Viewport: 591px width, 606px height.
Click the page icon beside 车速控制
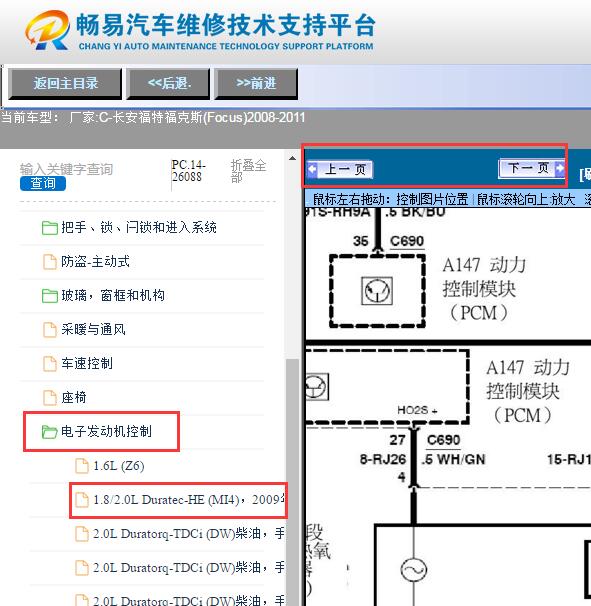[50, 364]
